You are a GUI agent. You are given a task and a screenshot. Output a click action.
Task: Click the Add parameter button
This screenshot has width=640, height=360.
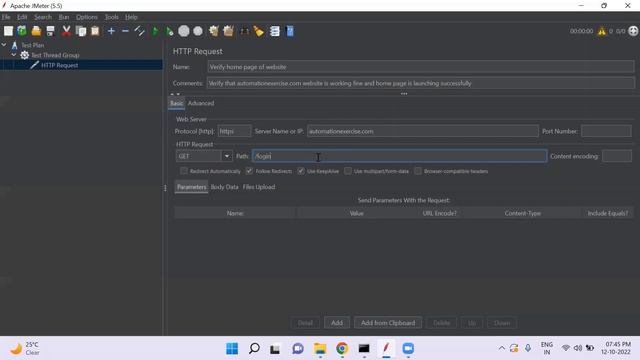(x=337, y=322)
